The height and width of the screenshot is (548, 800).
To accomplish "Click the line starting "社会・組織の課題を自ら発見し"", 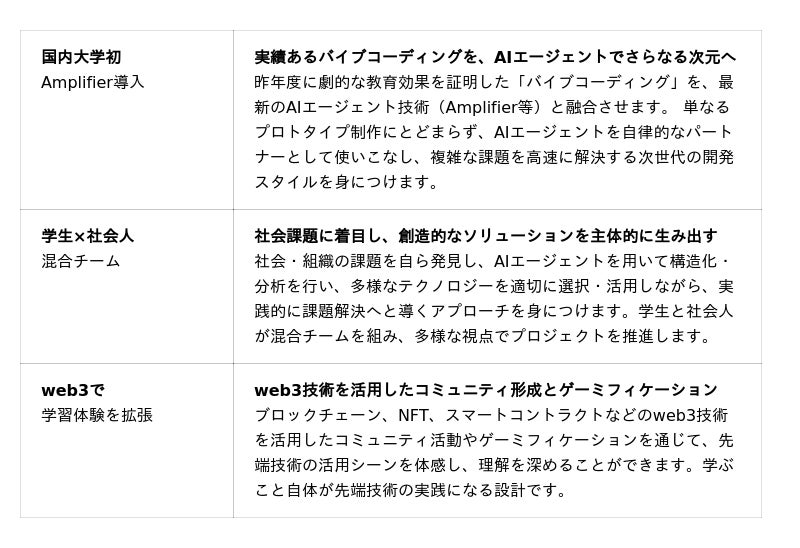I will point(494,261).
